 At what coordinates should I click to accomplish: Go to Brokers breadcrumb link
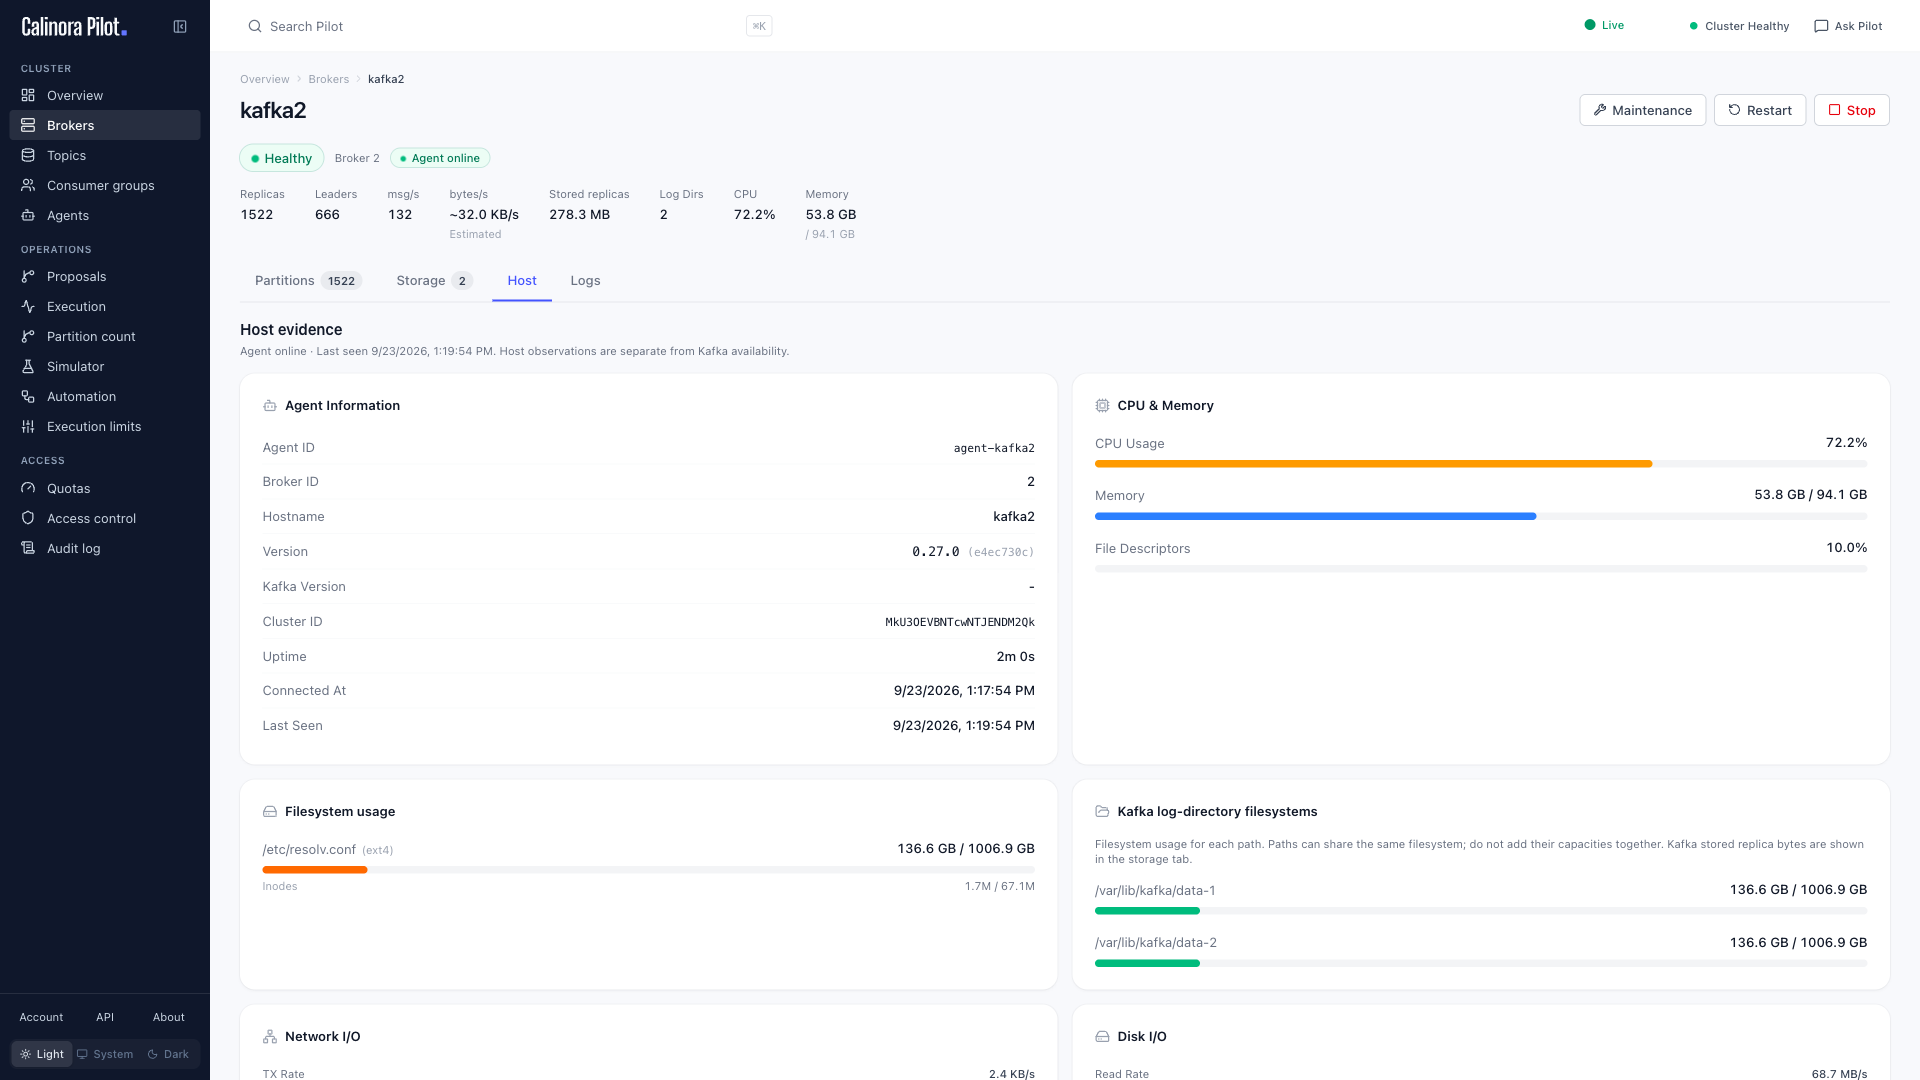[x=328, y=79]
